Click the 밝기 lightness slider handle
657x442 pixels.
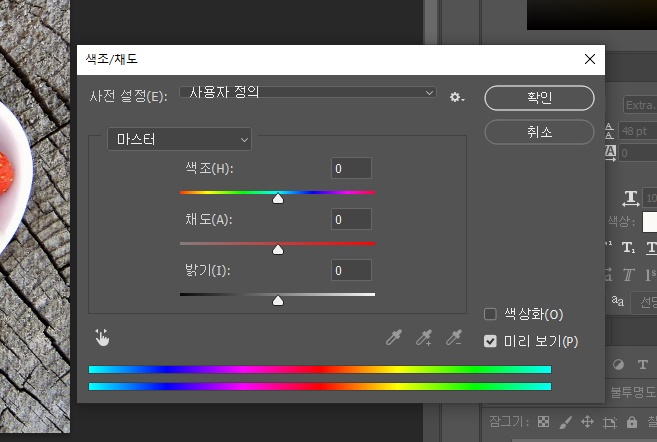(278, 301)
